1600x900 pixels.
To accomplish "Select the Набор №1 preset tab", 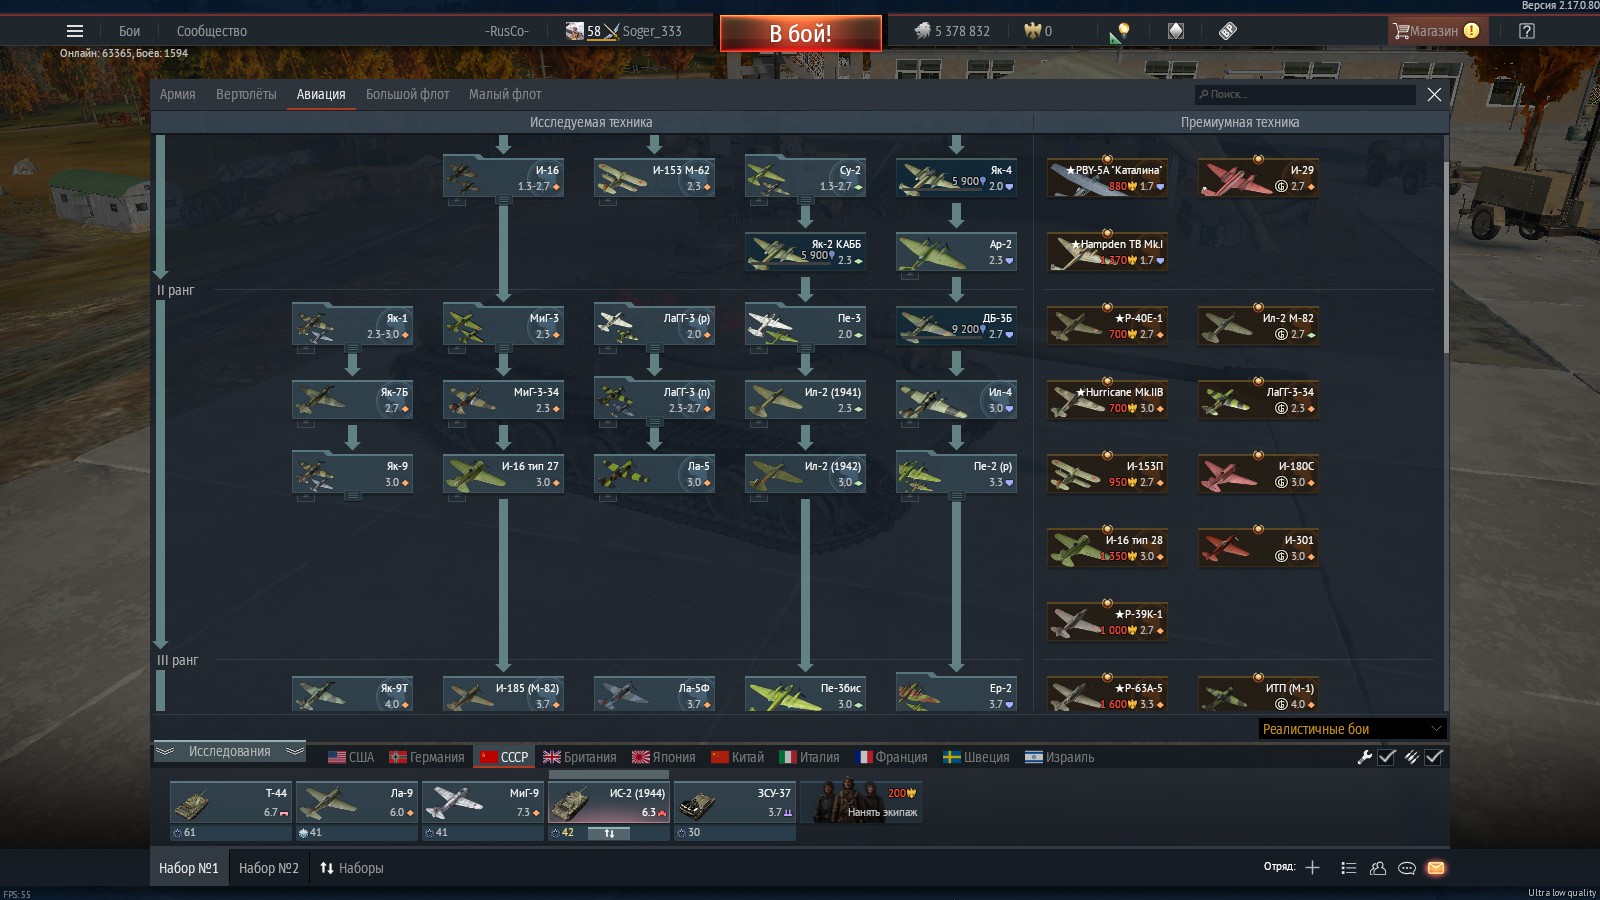I will (189, 868).
